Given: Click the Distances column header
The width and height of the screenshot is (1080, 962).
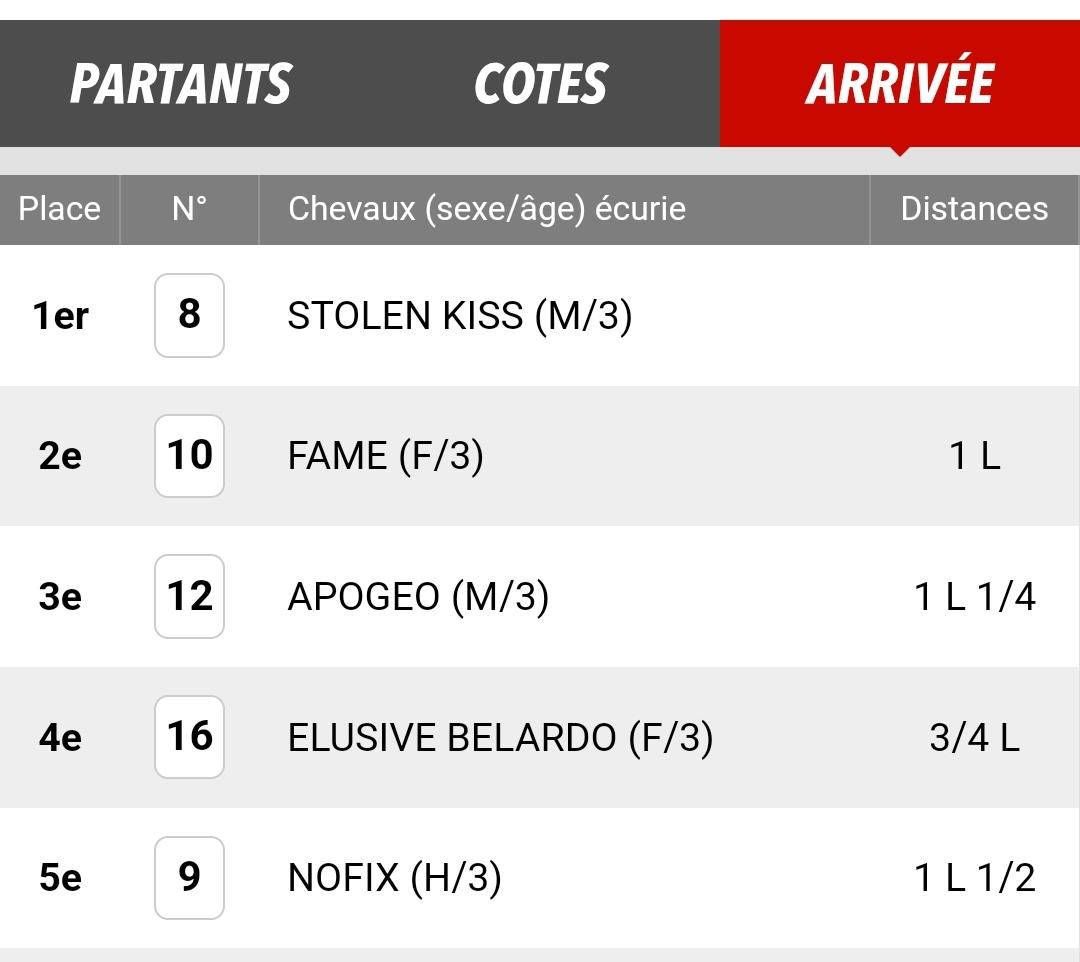Looking at the screenshot, I should 974,209.
